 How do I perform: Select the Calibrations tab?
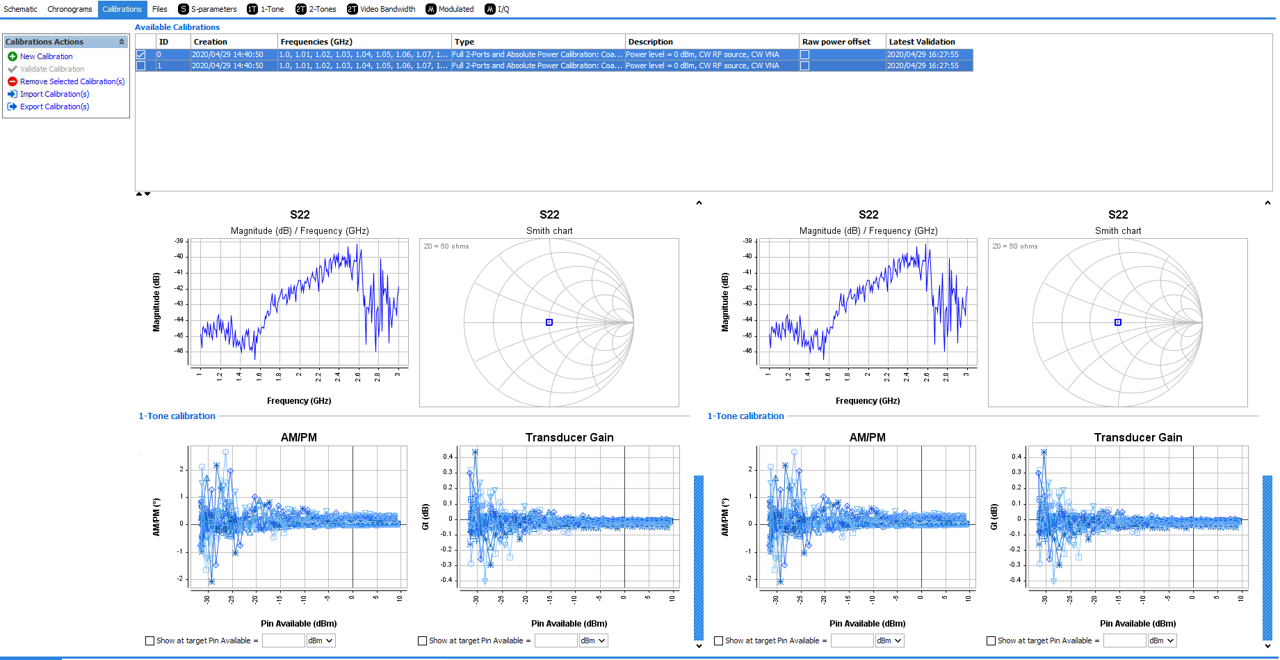(122, 9)
